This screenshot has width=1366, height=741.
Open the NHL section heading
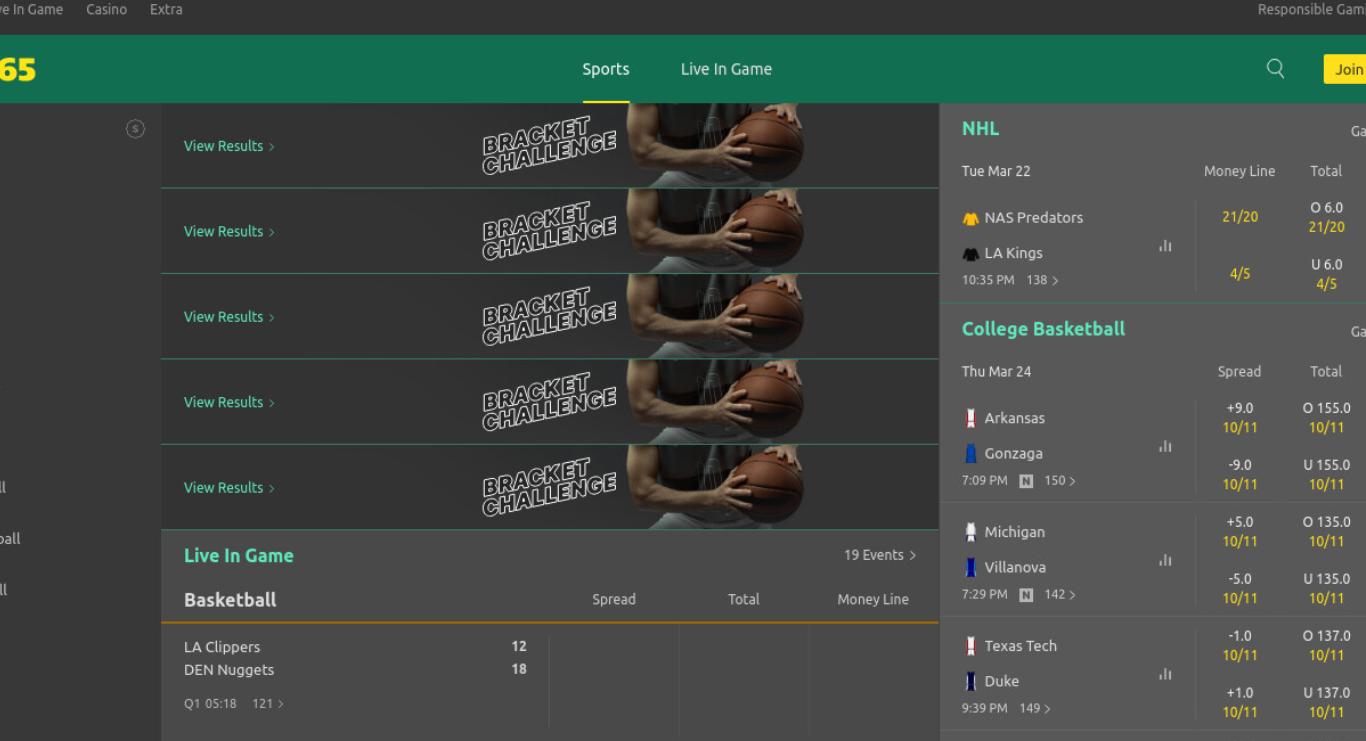click(x=980, y=129)
